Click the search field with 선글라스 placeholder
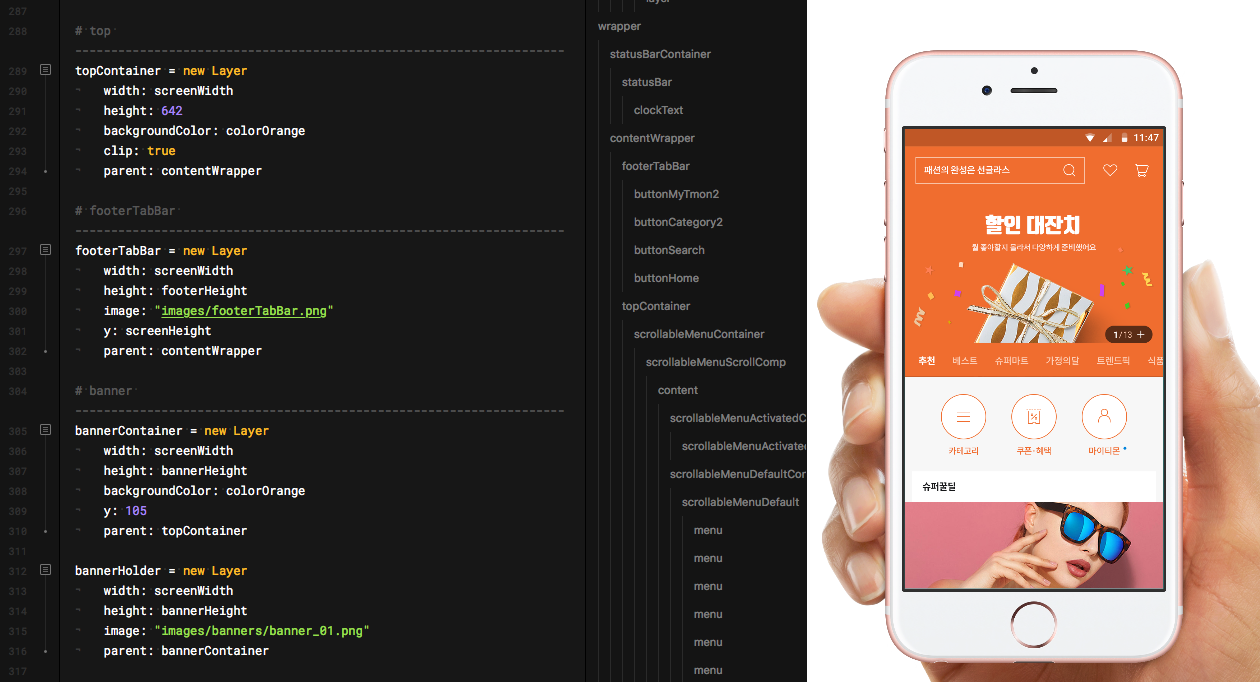This screenshot has height=682, width=1260. (1000, 171)
